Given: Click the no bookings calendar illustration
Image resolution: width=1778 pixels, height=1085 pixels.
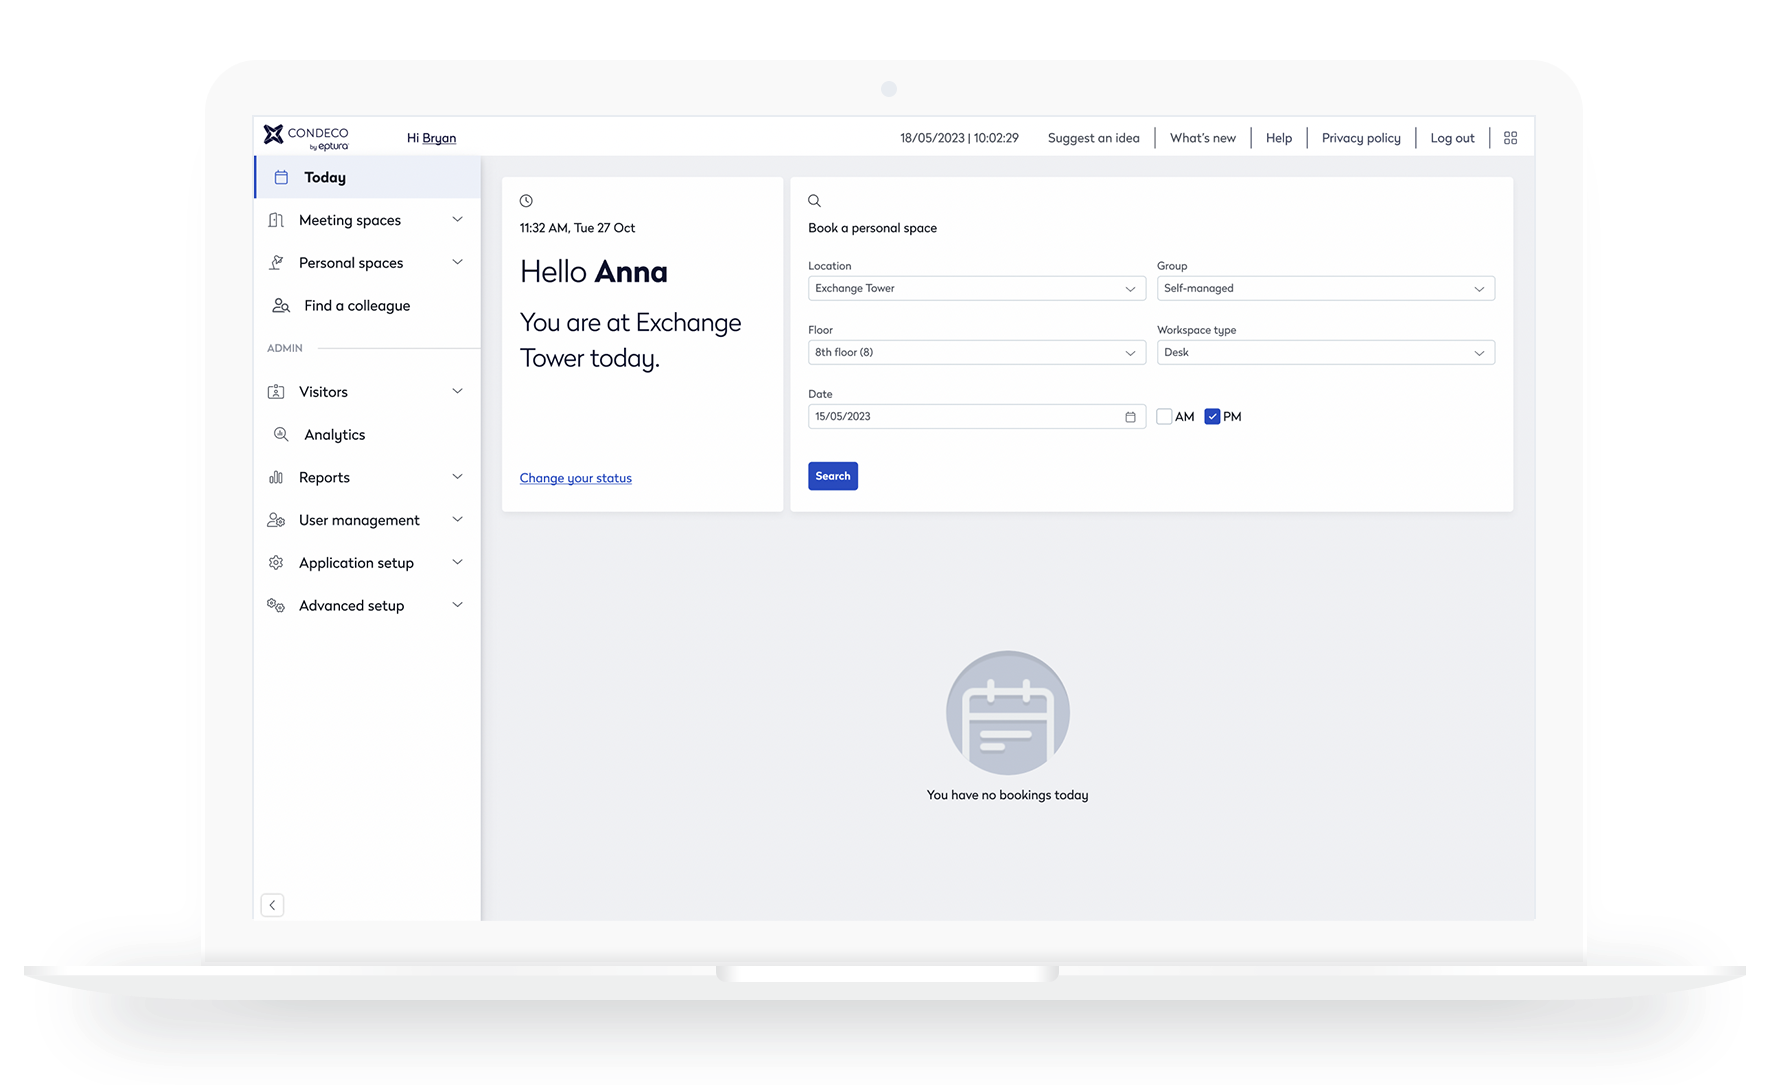Looking at the screenshot, I should (1008, 713).
